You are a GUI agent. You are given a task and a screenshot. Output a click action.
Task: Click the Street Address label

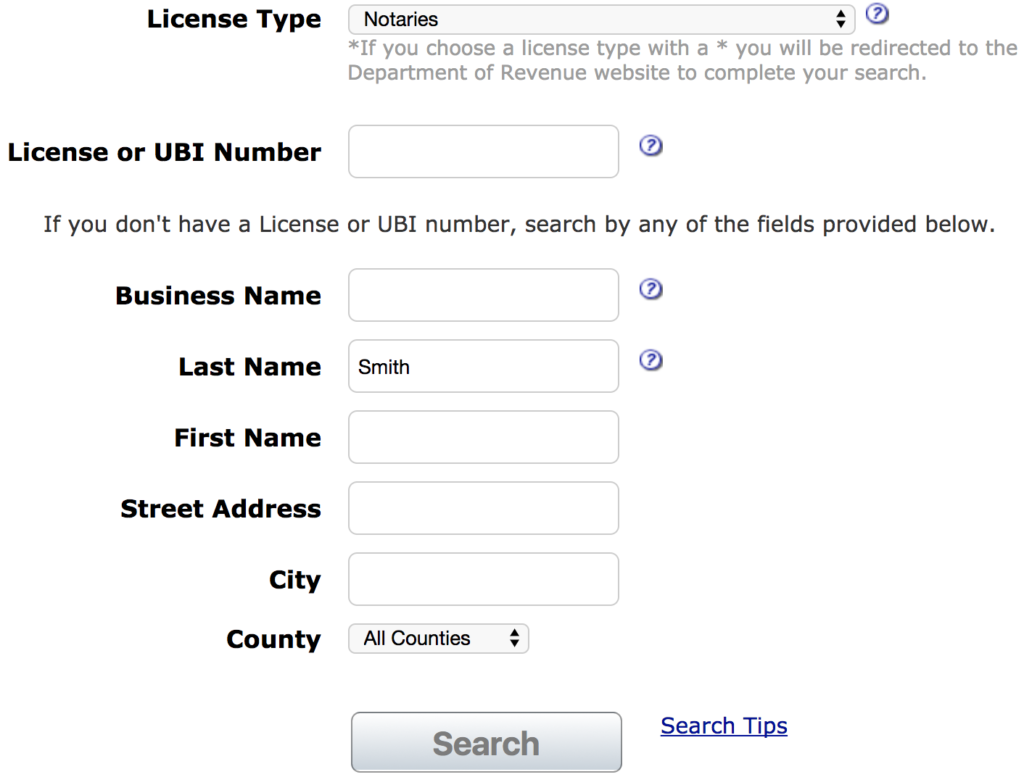pyautogui.click(x=221, y=509)
